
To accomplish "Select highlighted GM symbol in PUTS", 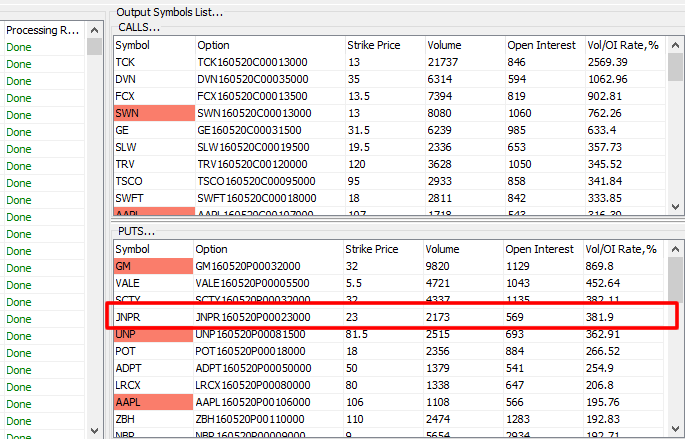I will (153, 266).
